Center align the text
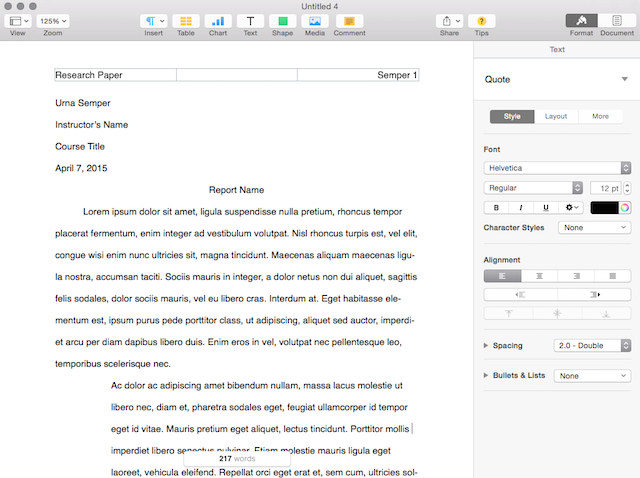Viewport: 640px width, 478px height. 539,276
